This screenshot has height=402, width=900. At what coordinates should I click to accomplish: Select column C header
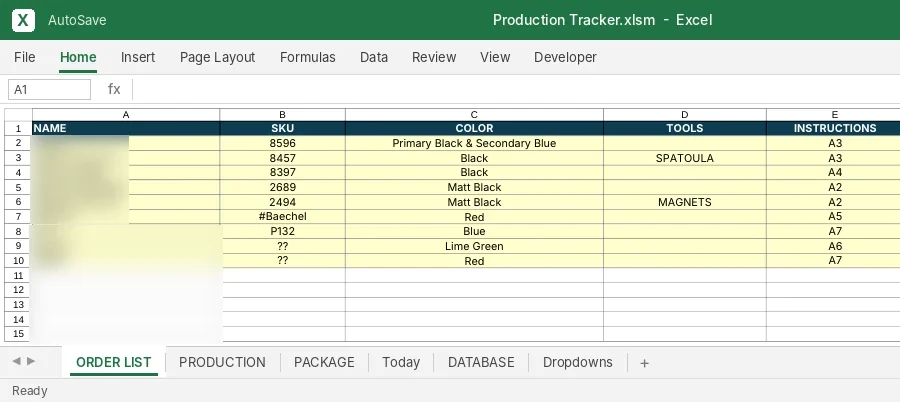coord(474,115)
